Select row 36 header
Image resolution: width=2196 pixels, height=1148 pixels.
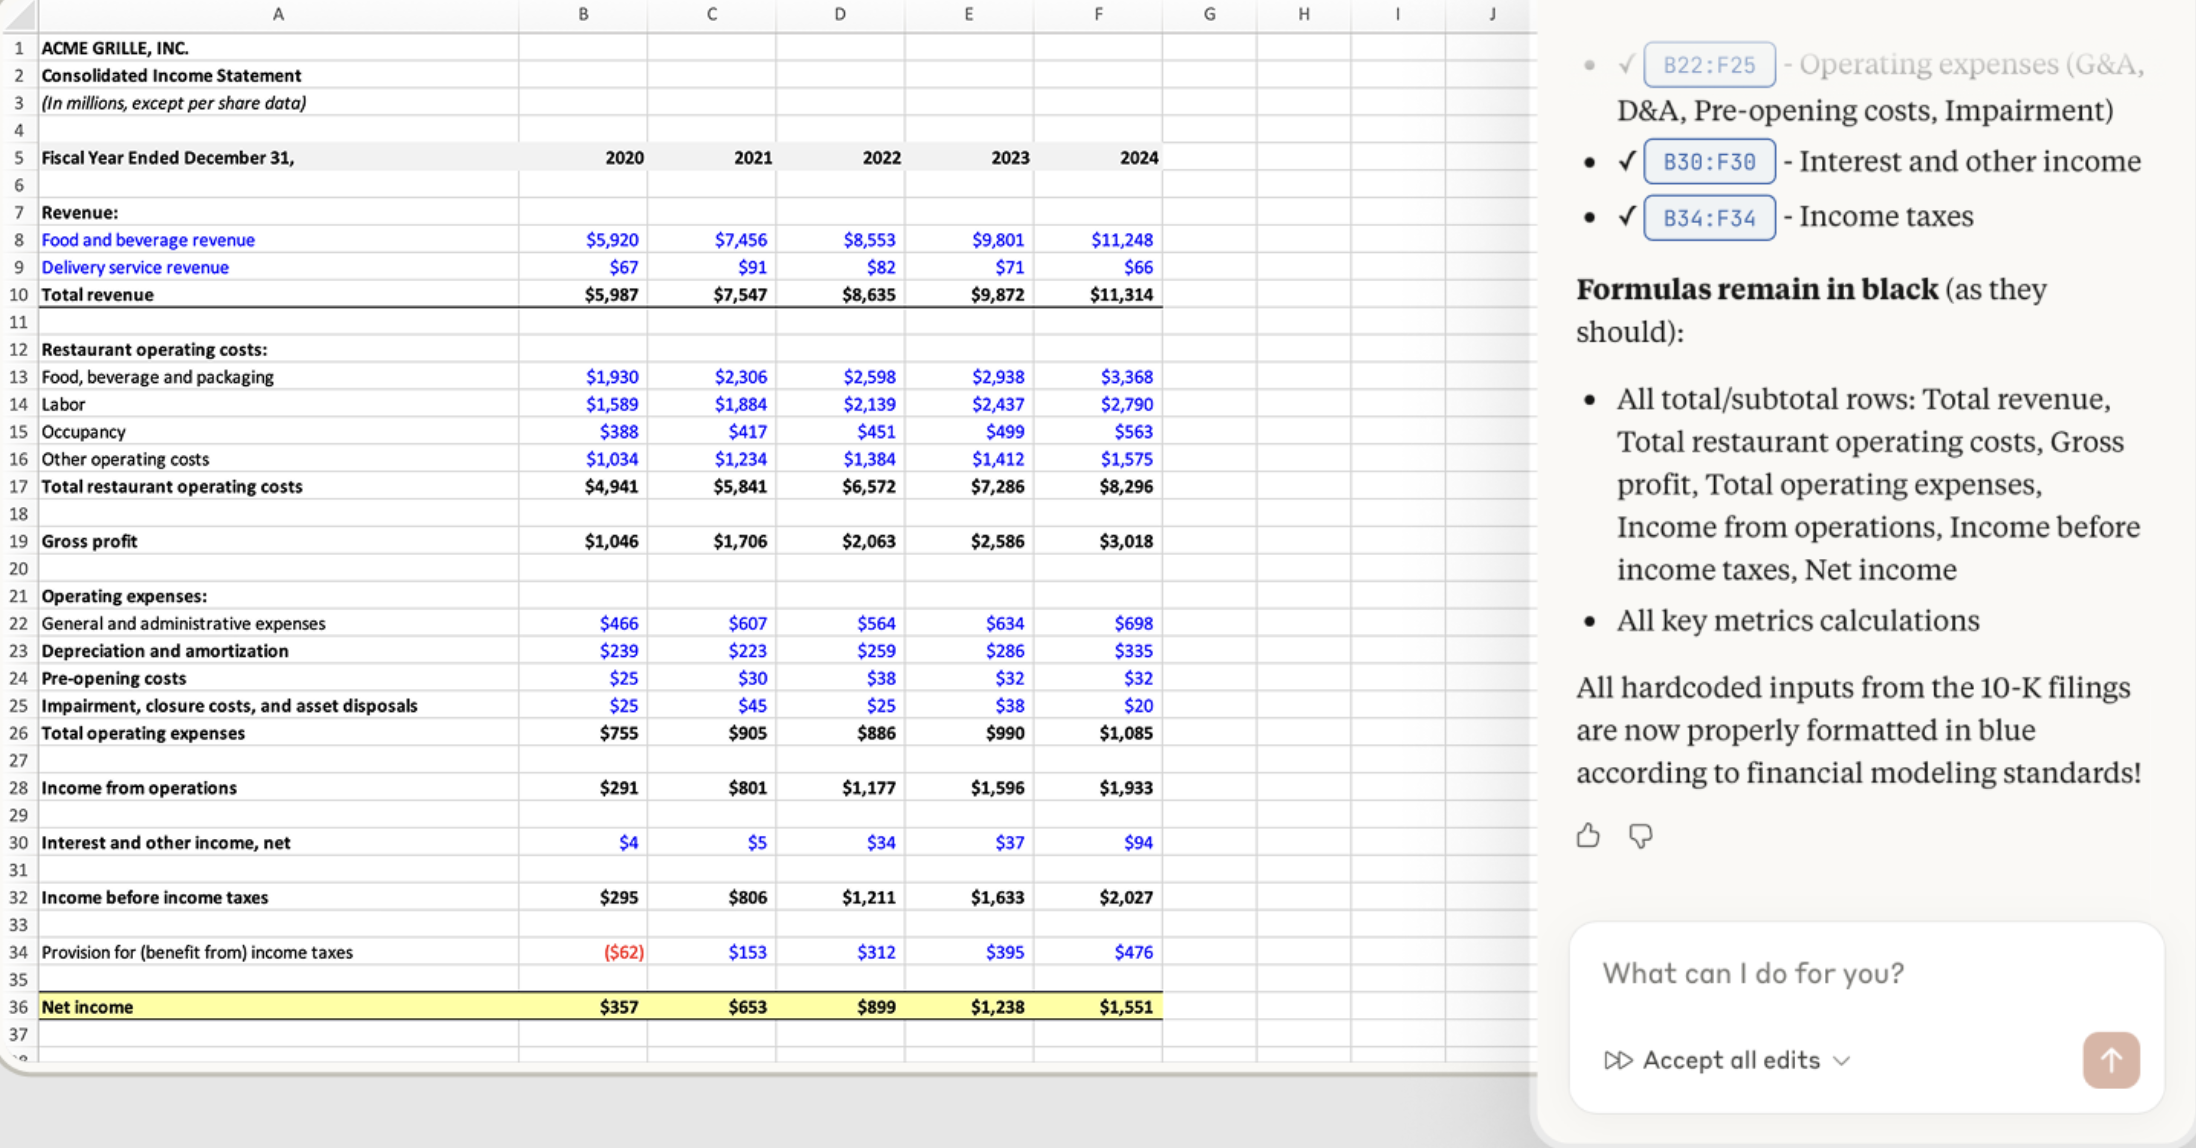[18, 1007]
